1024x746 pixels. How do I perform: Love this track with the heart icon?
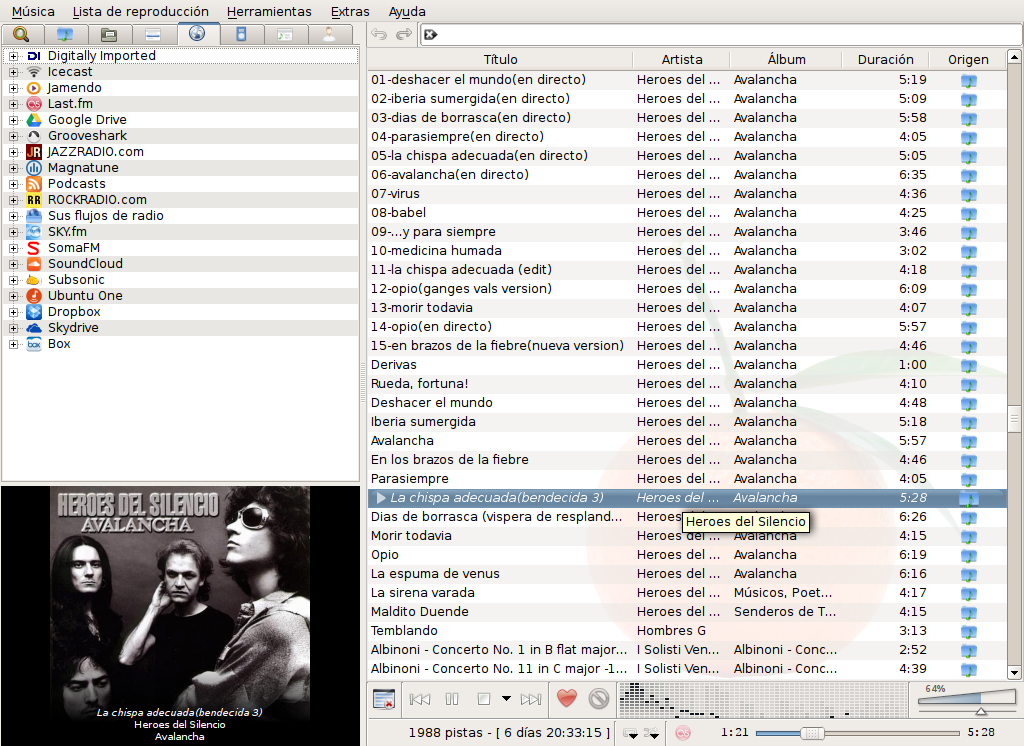click(567, 698)
